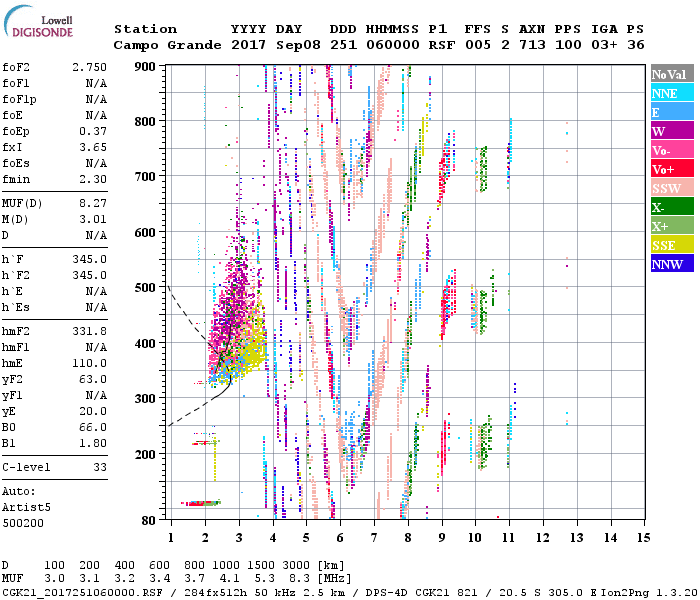Select the SSE yellow legend swatch

pos(672,245)
